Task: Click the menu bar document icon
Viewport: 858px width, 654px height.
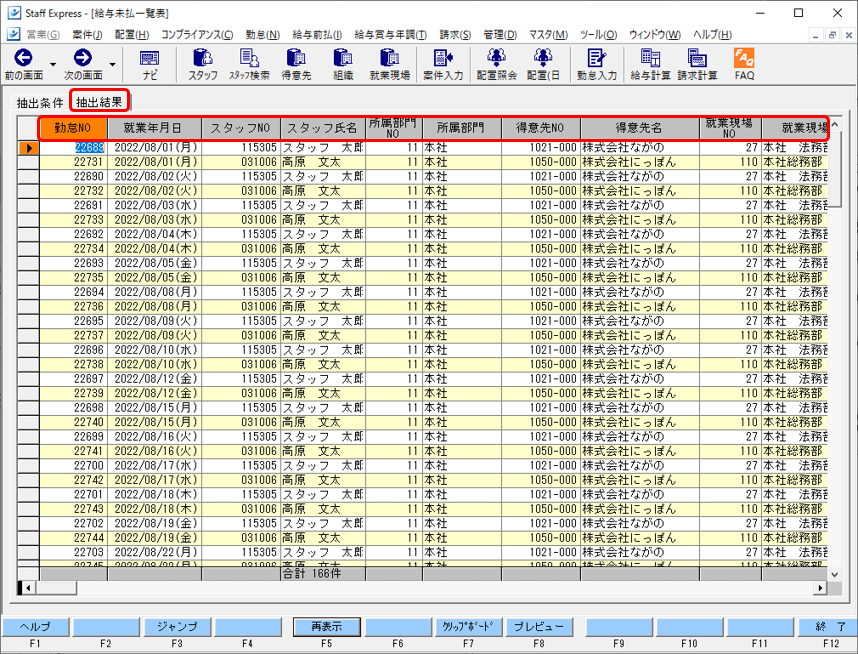Action: (13, 34)
